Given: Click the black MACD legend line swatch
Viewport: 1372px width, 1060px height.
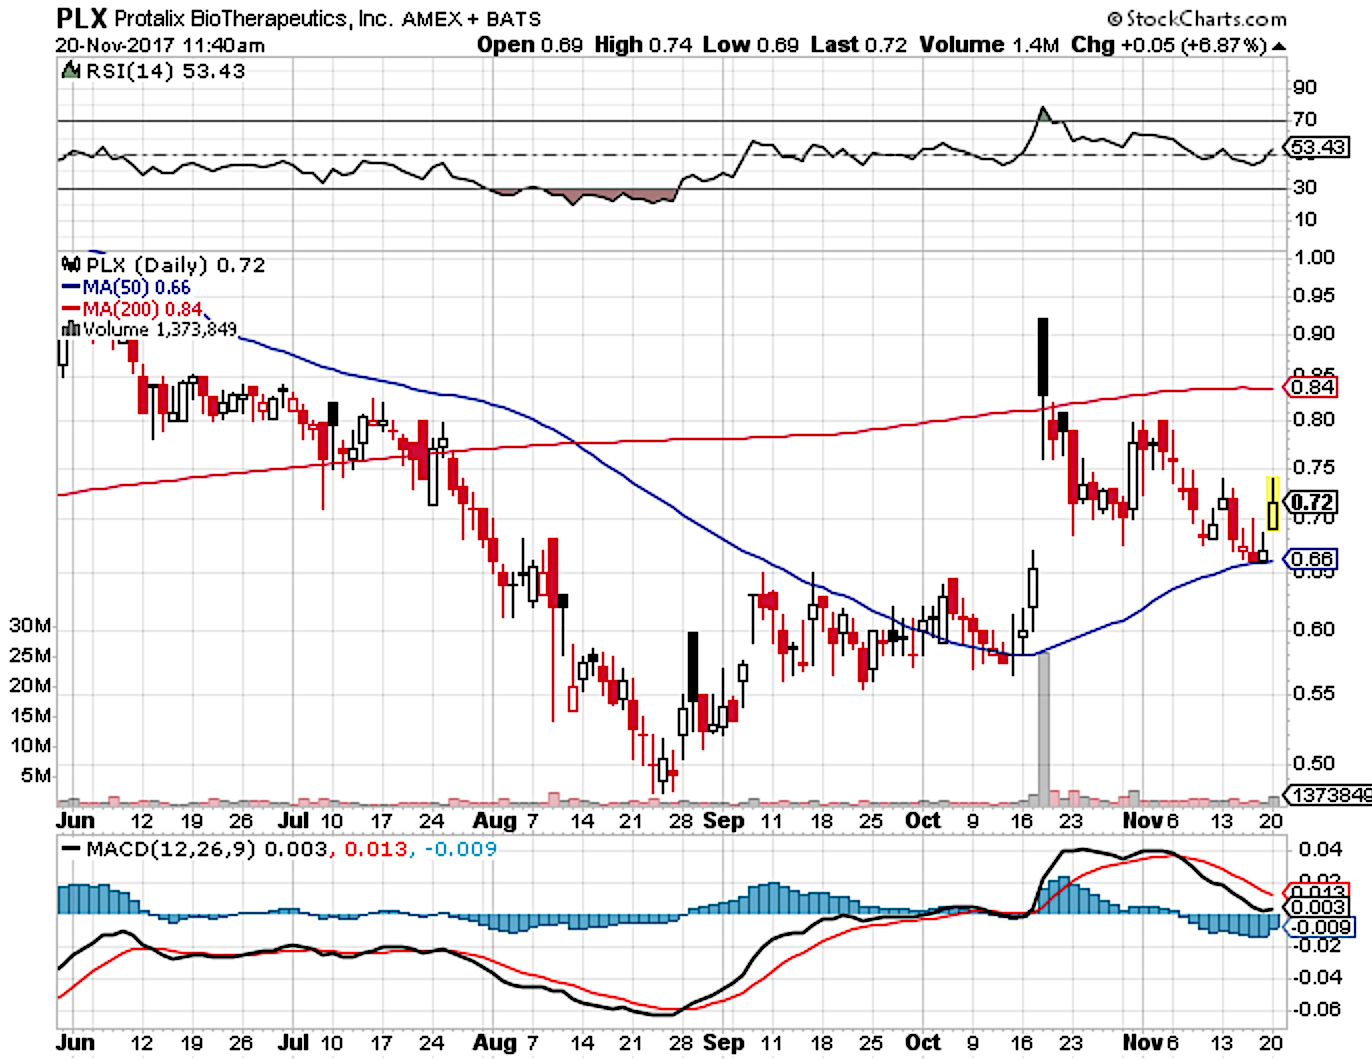Looking at the screenshot, I should tap(70, 849).
